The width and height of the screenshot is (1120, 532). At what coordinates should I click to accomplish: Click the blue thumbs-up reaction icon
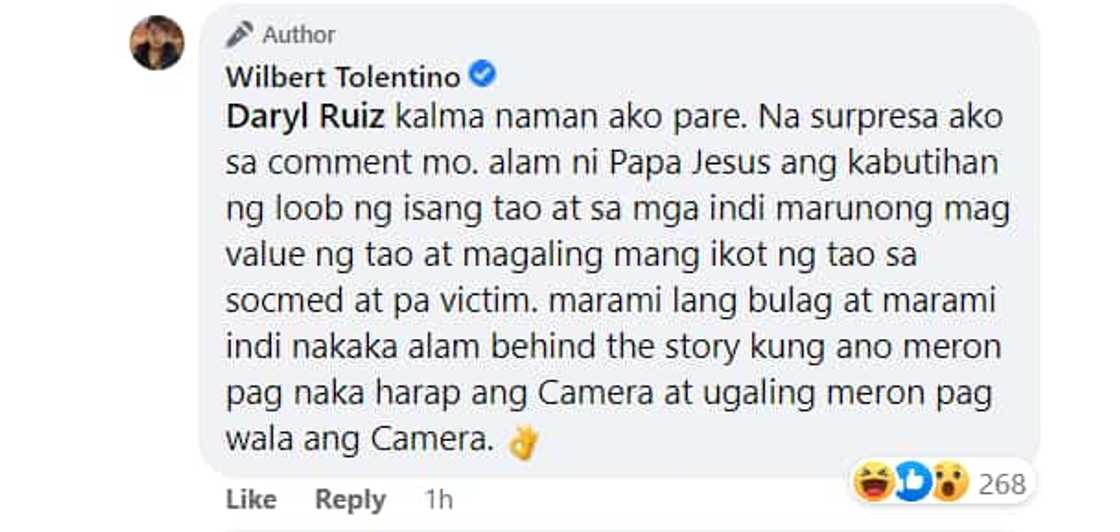909,484
